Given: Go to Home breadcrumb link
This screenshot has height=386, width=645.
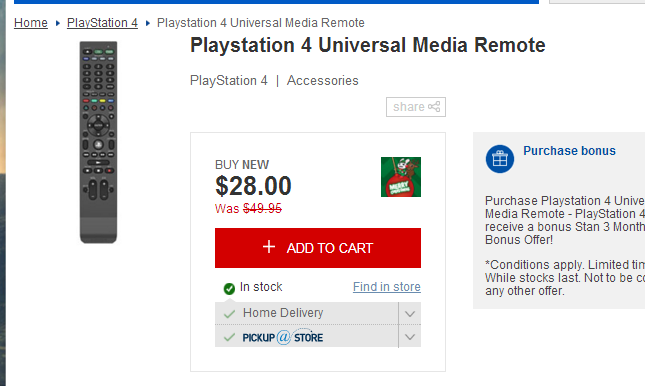Looking at the screenshot, I should (31, 23).
